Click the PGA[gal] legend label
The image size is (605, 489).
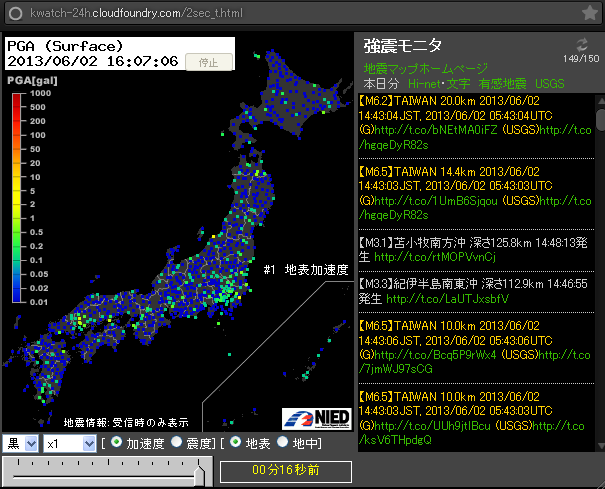coord(32,81)
